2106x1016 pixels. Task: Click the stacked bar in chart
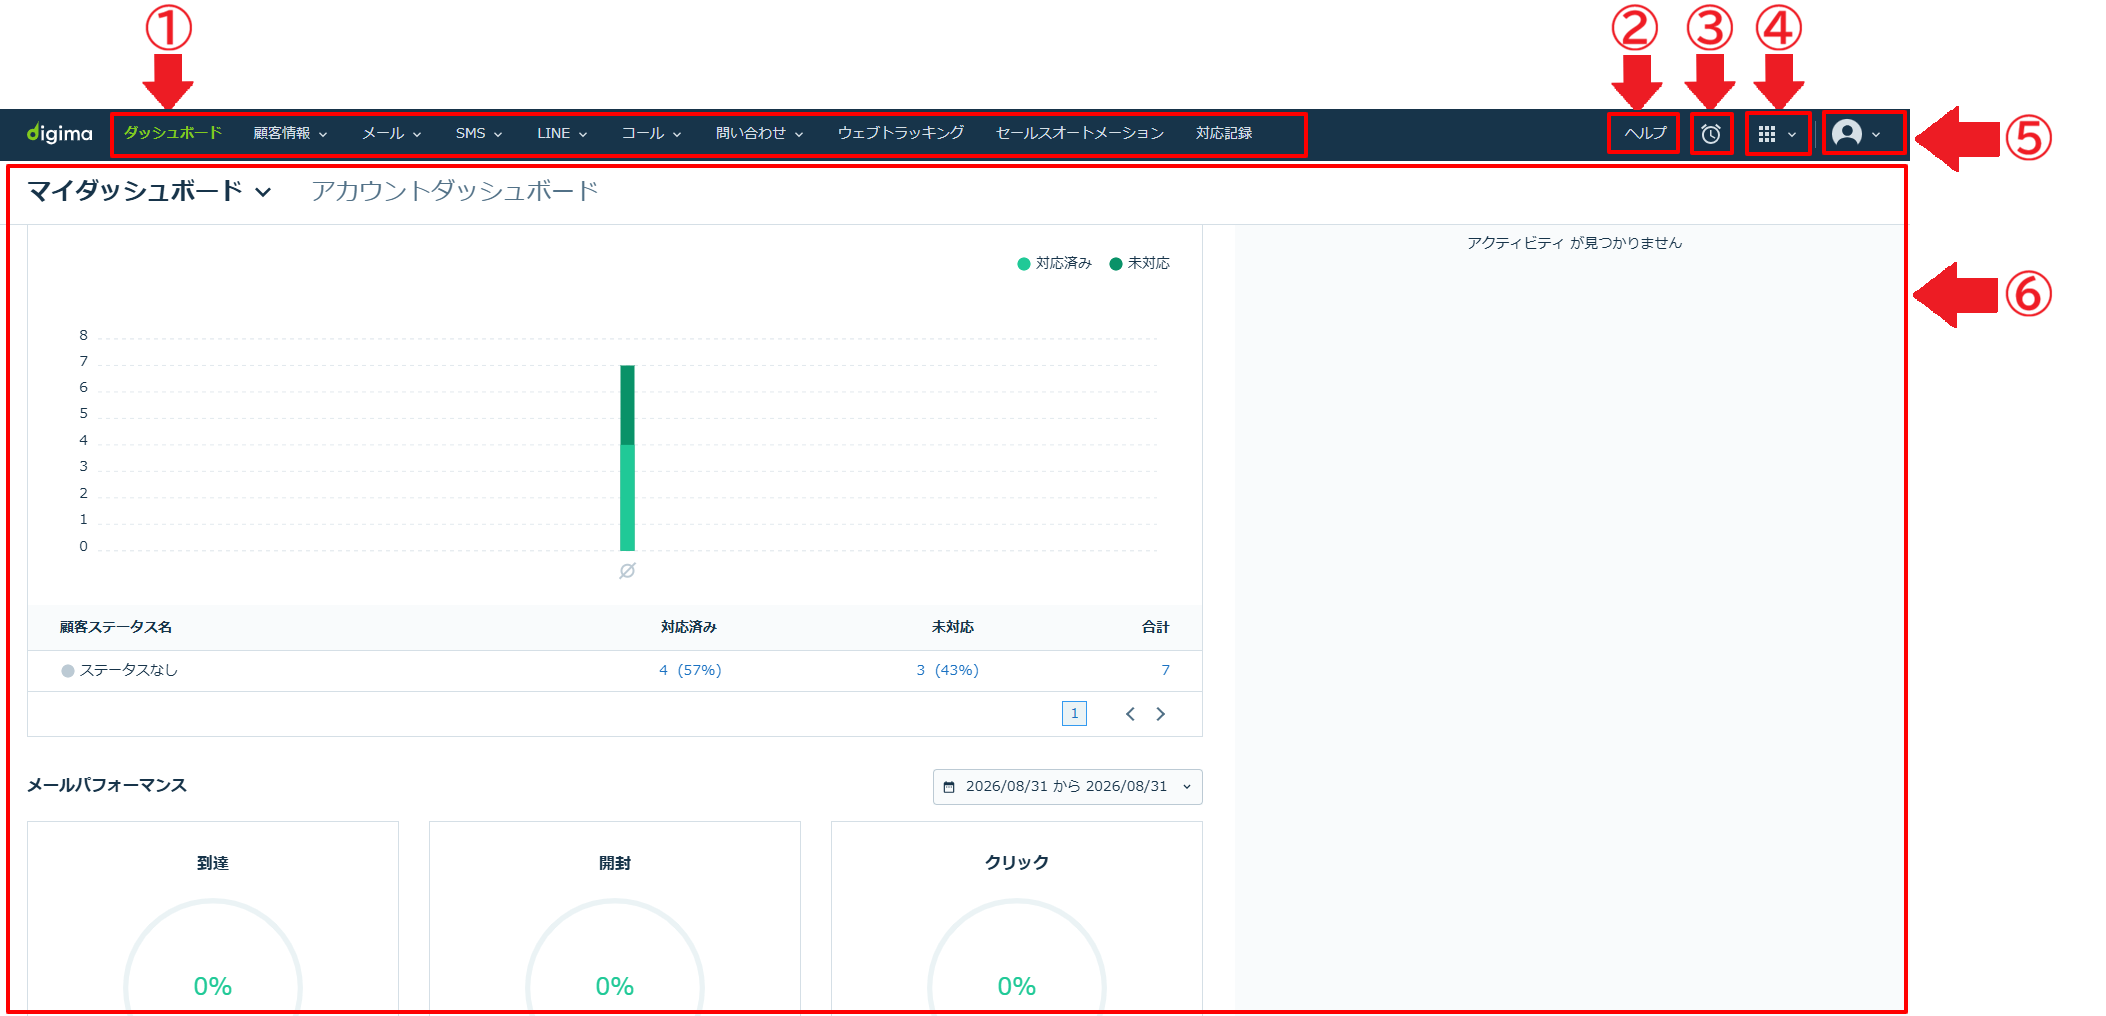tap(627, 458)
